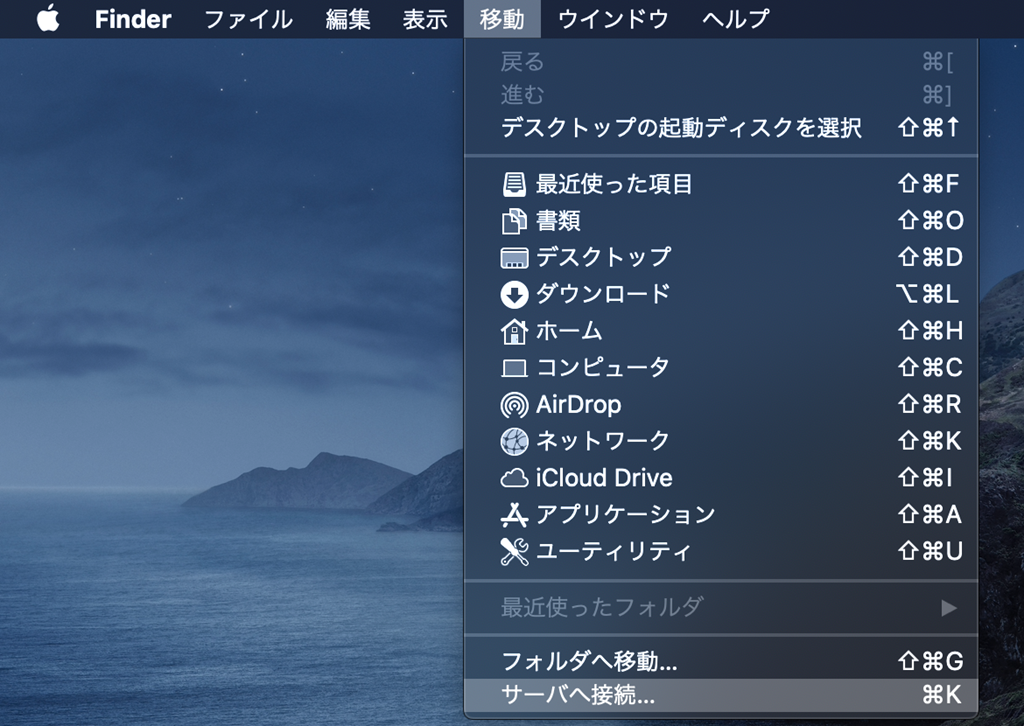Viewport: 1024px width, 726px height.
Task: Select the 書類 menu label
Action: [558, 221]
